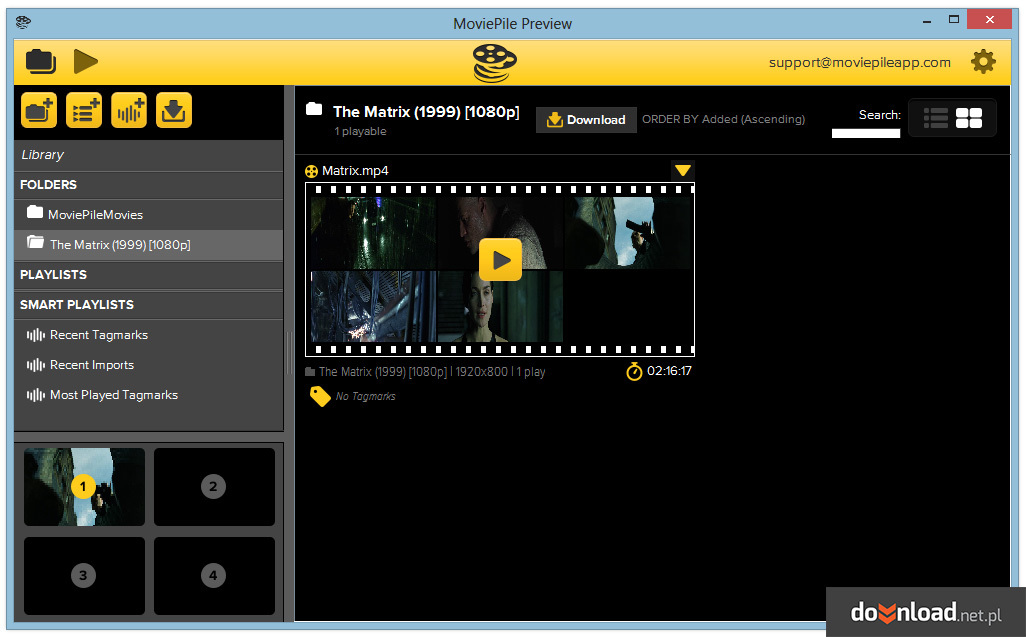Click the yellow download icon button in sidebar
This screenshot has width=1026, height=637.
point(174,110)
